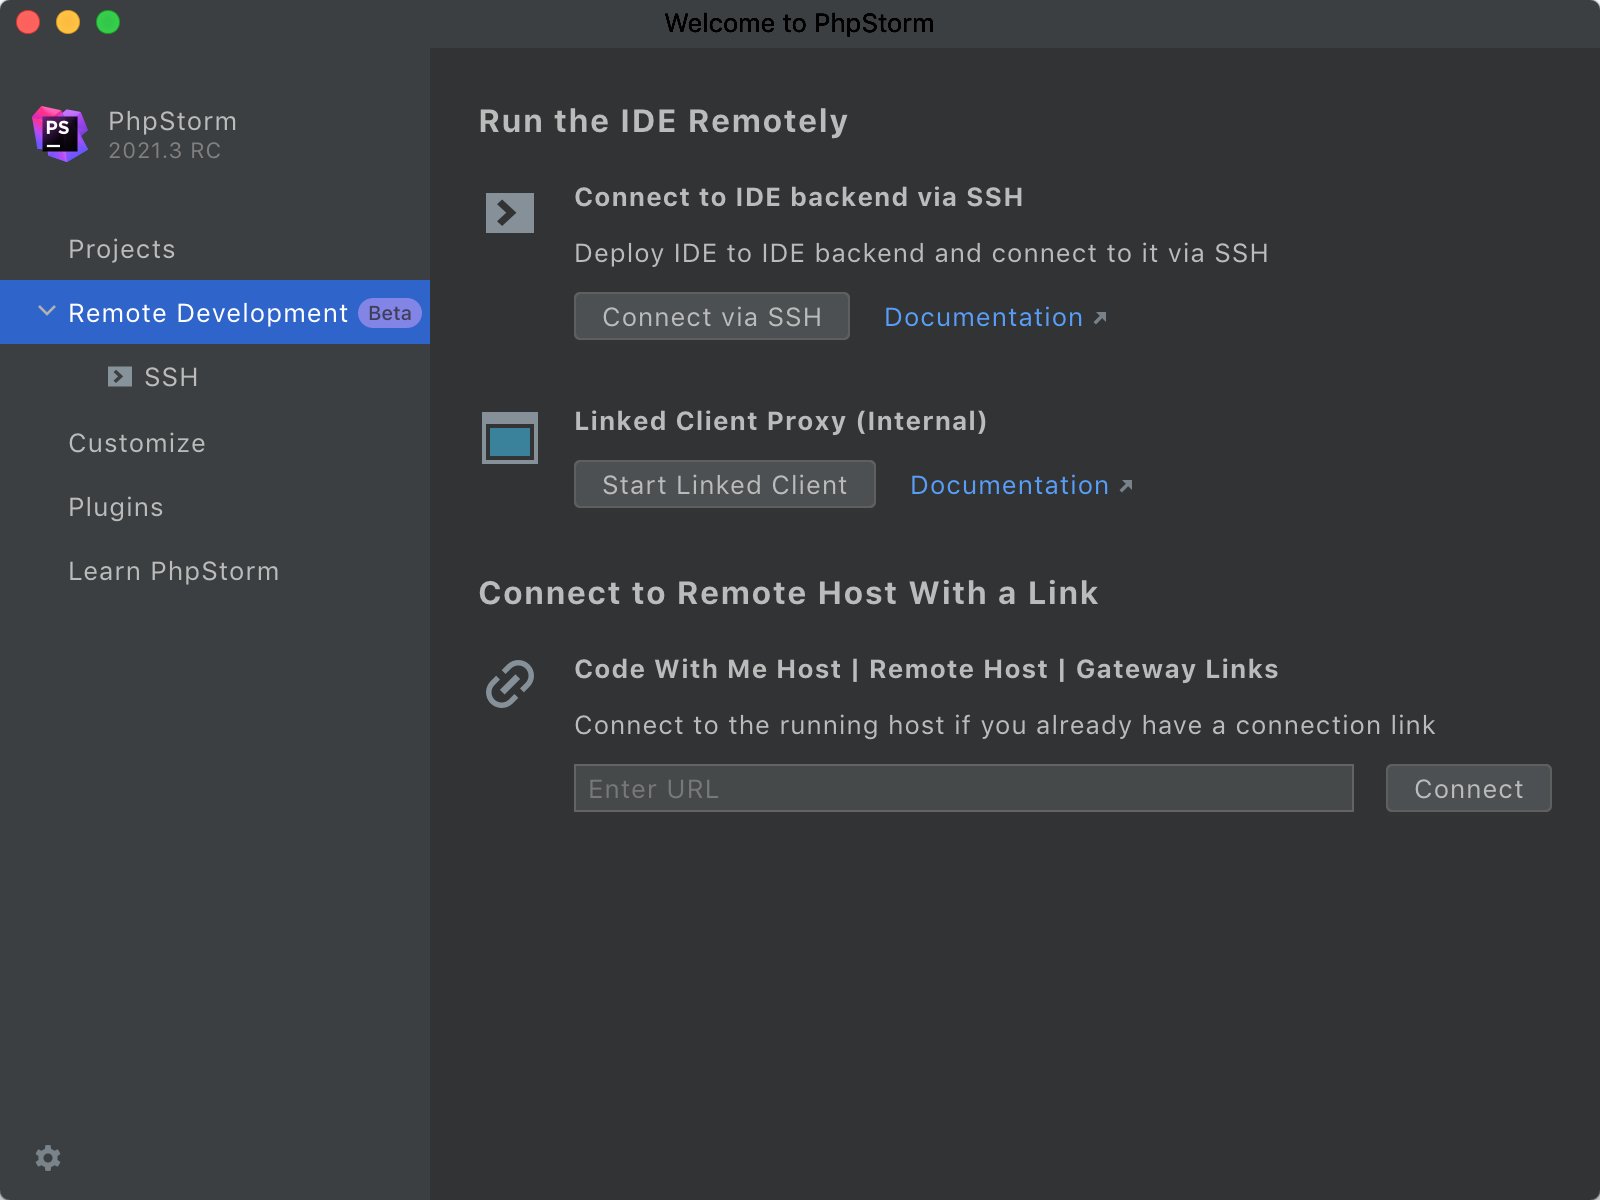Viewport: 1600px width, 1200px height.
Task: Click the PhpStorm product name text
Action: 172,121
